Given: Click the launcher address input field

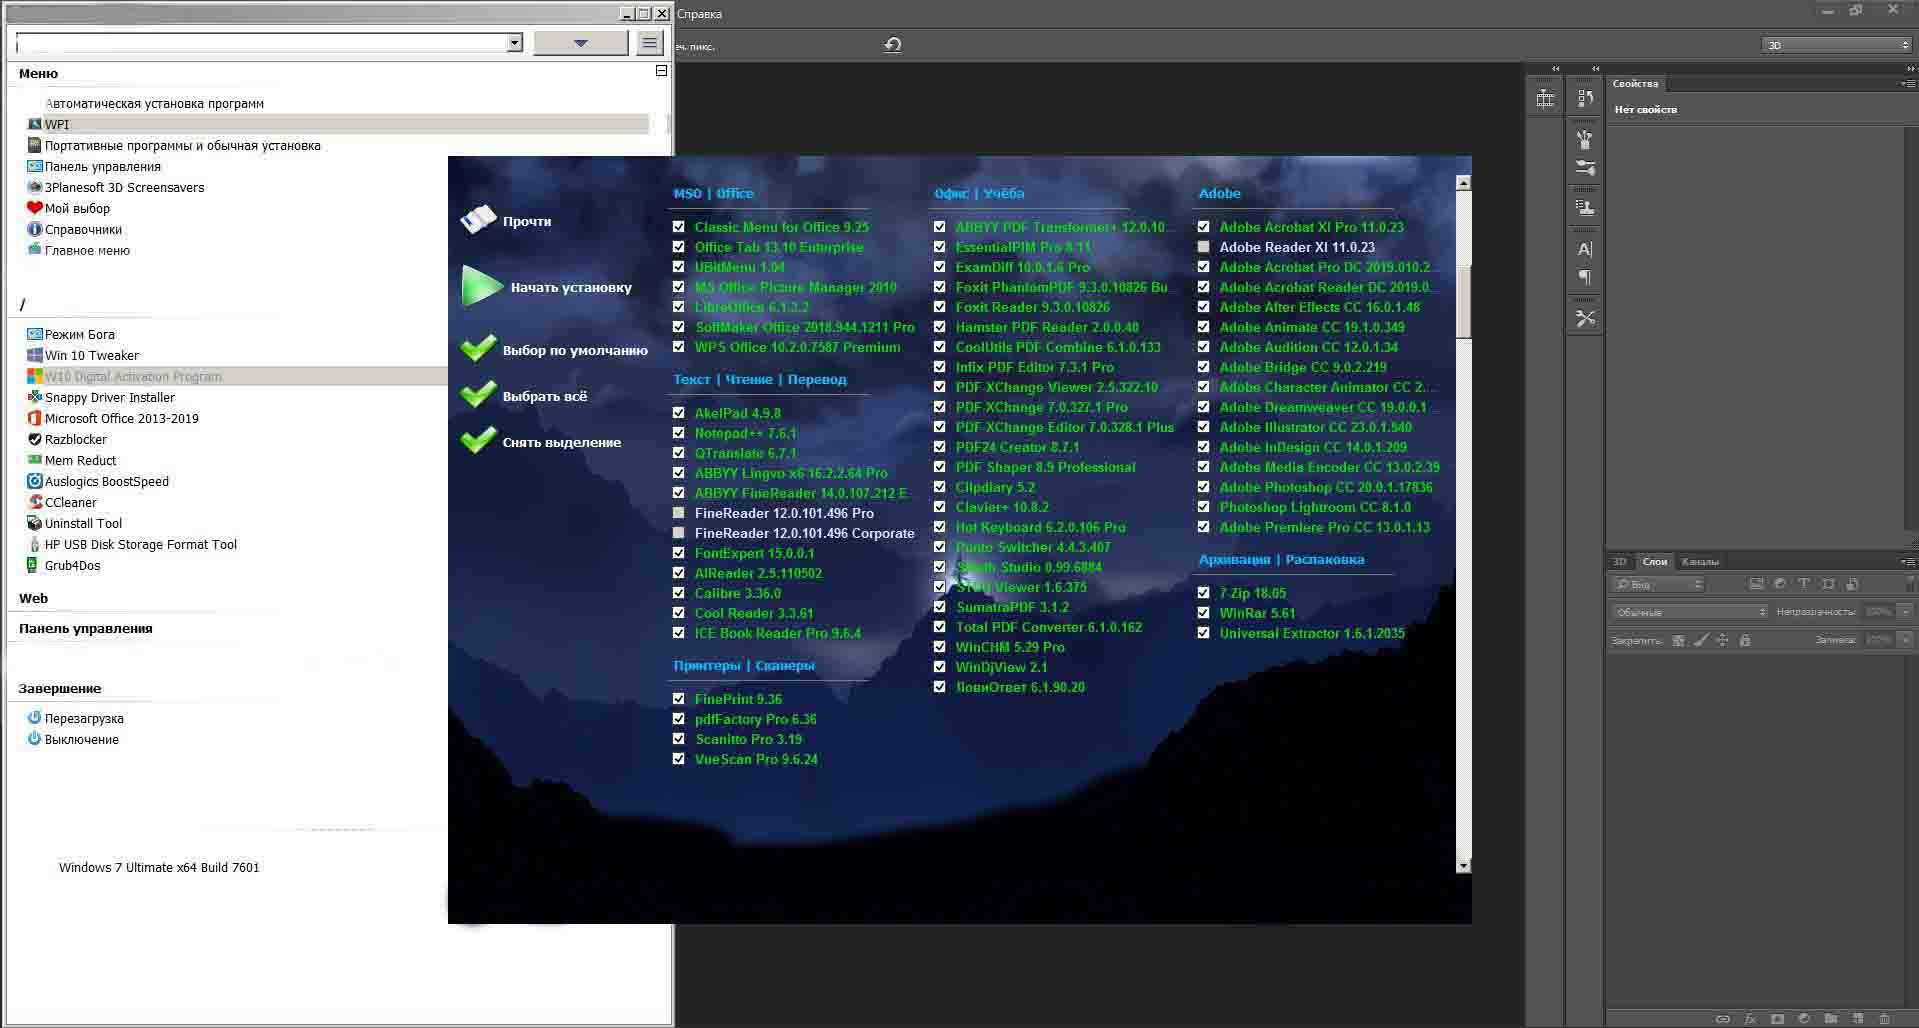Looking at the screenshot, I should pyautogui.click(x=262, y=43).
